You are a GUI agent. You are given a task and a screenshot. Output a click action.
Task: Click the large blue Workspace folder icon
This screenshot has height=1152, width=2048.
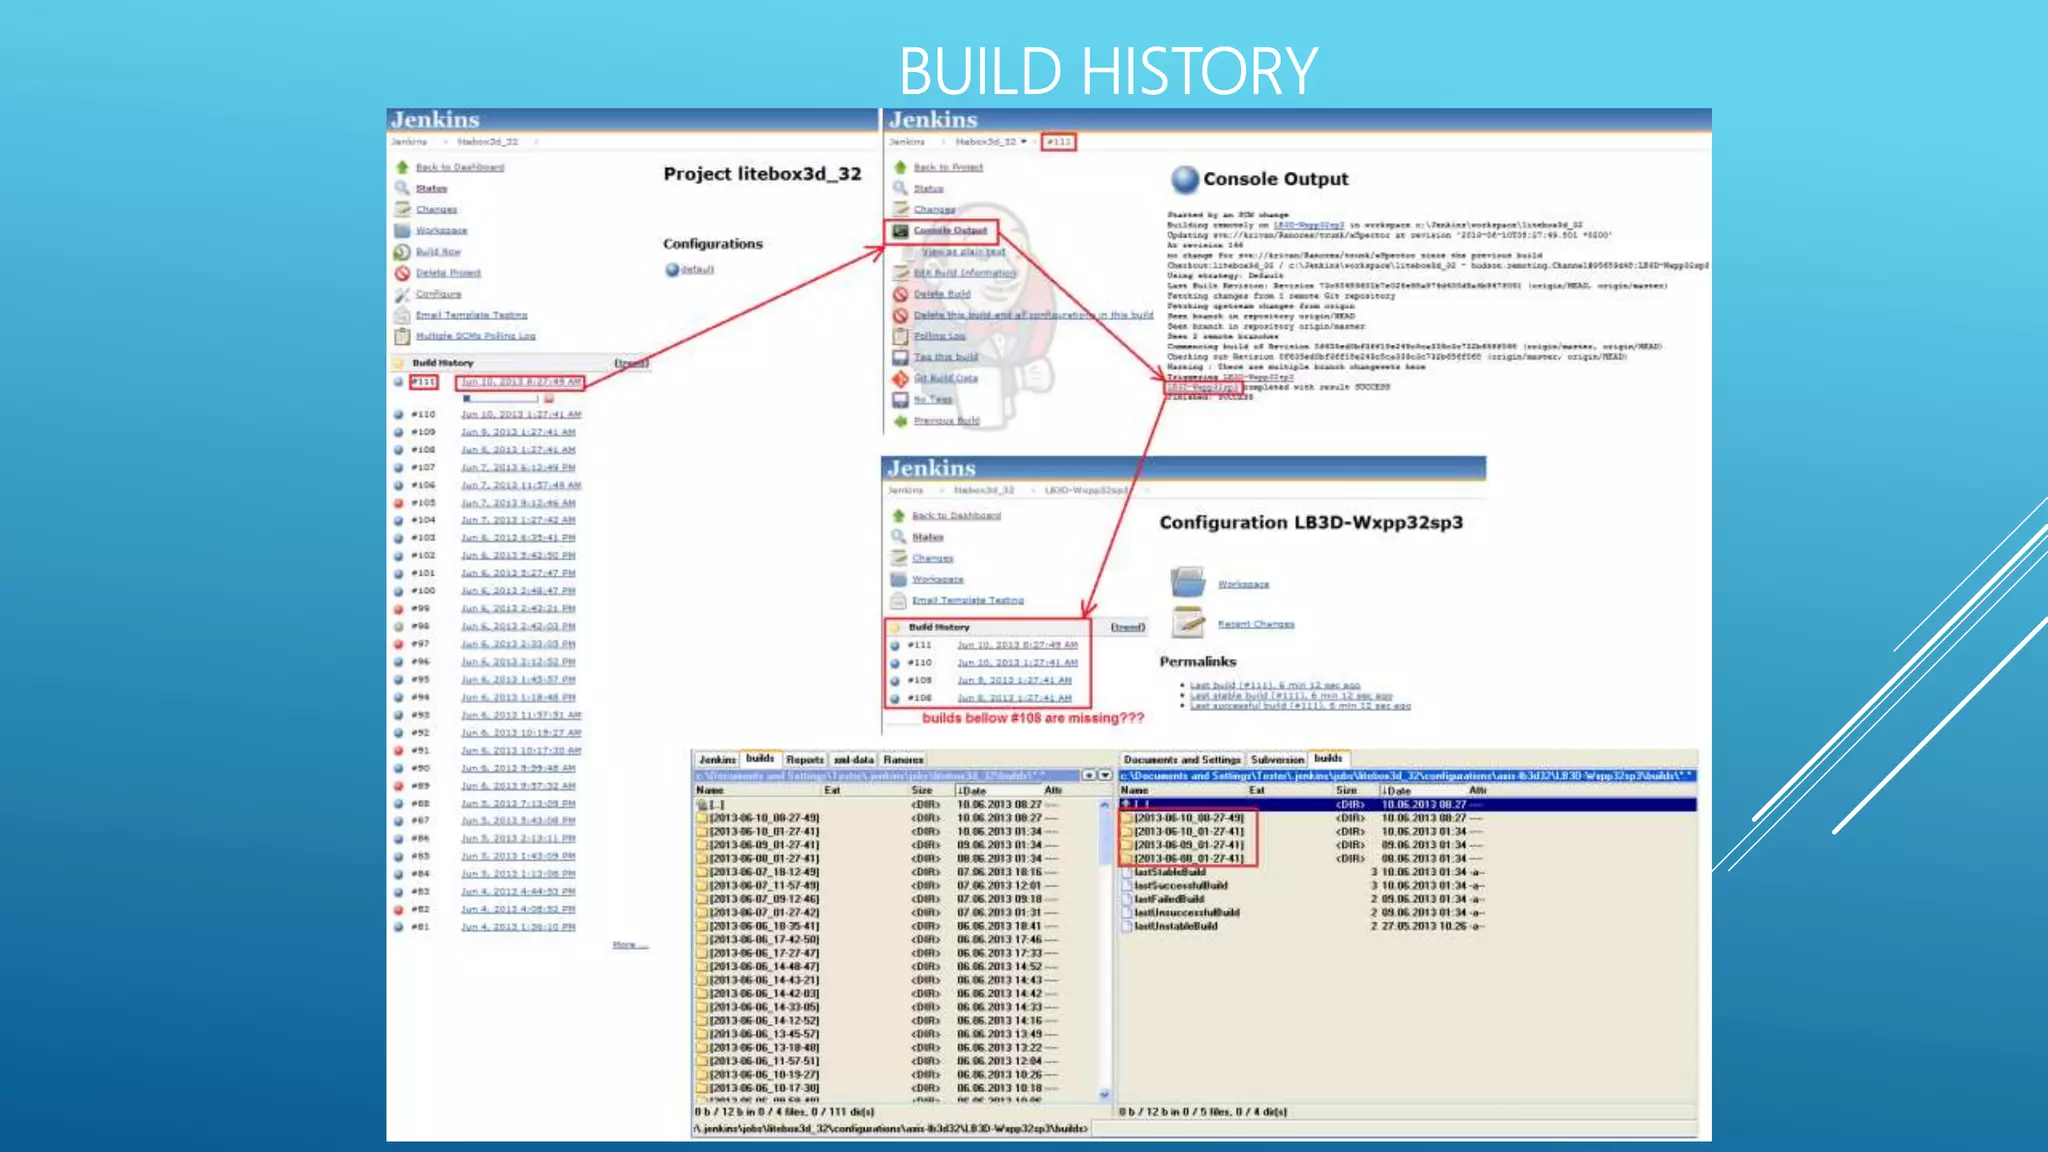1187,582
